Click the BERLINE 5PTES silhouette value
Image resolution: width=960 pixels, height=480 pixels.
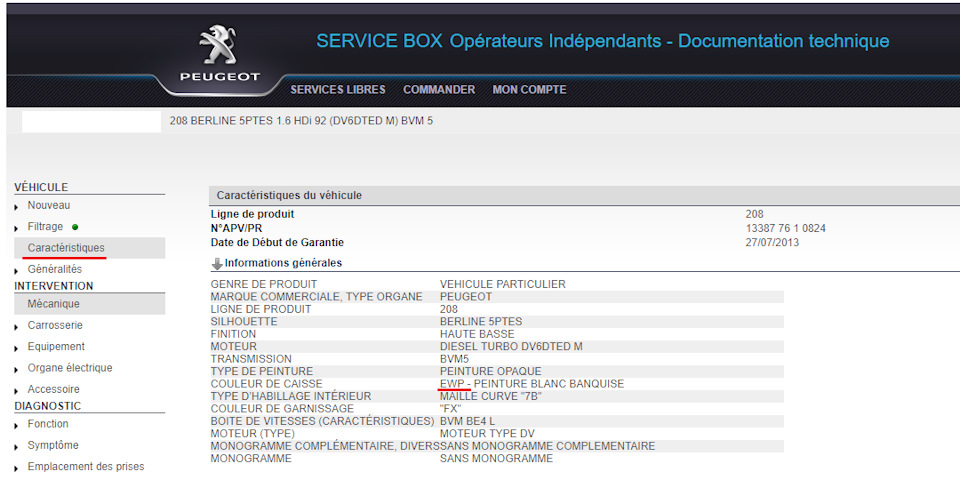coord(481,321)
